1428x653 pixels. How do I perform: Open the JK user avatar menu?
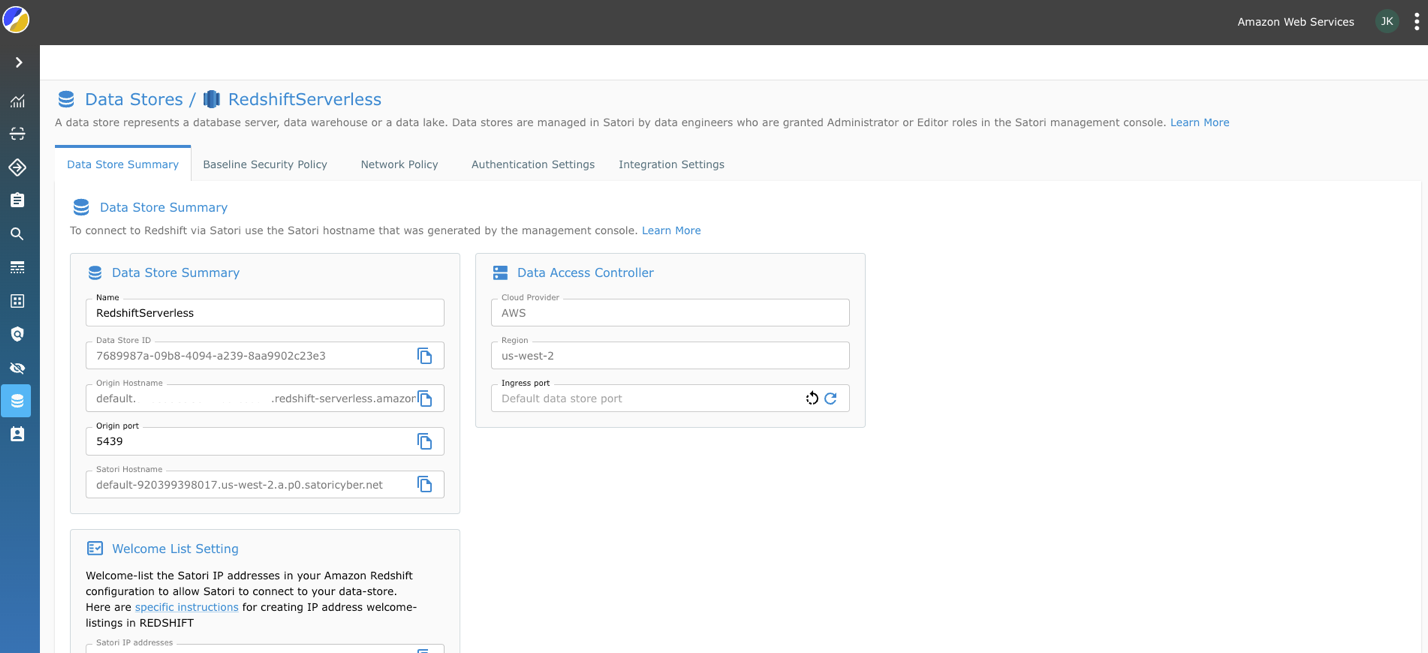tap(1387, 21)
